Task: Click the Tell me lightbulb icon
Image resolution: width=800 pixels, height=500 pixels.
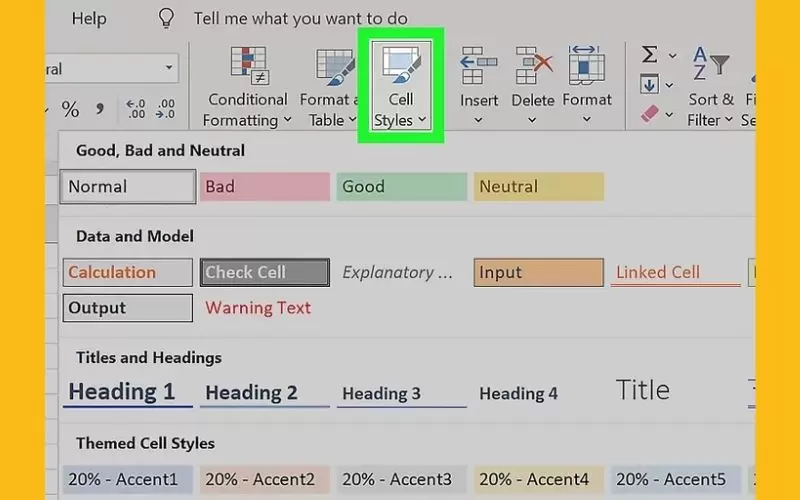Action: click(x=166, y=18)
